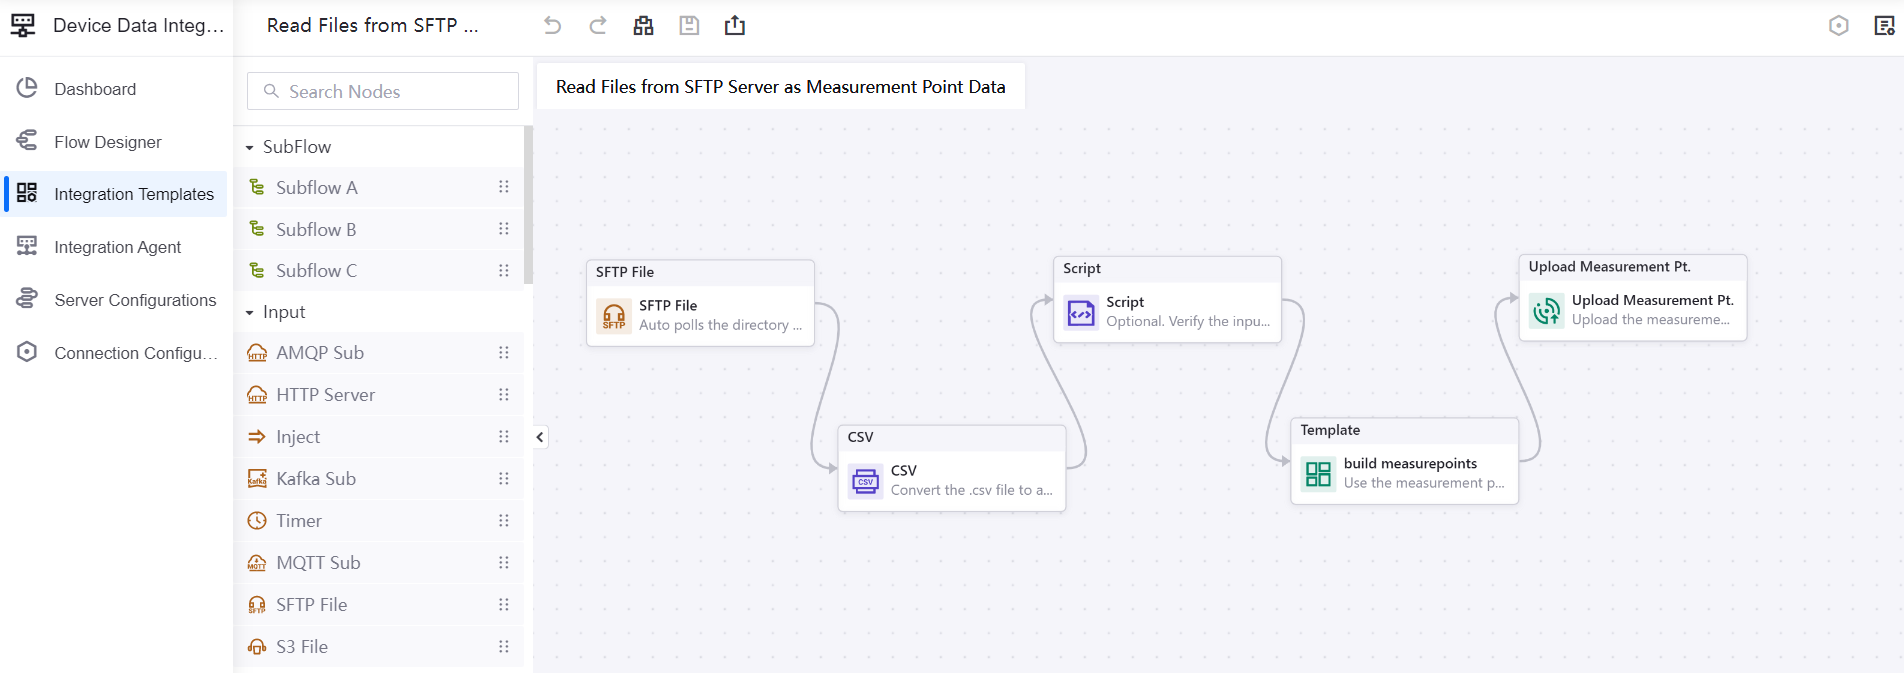Click the save disk icon in toolbar
1904x673 pixels.
pos(689,26)
